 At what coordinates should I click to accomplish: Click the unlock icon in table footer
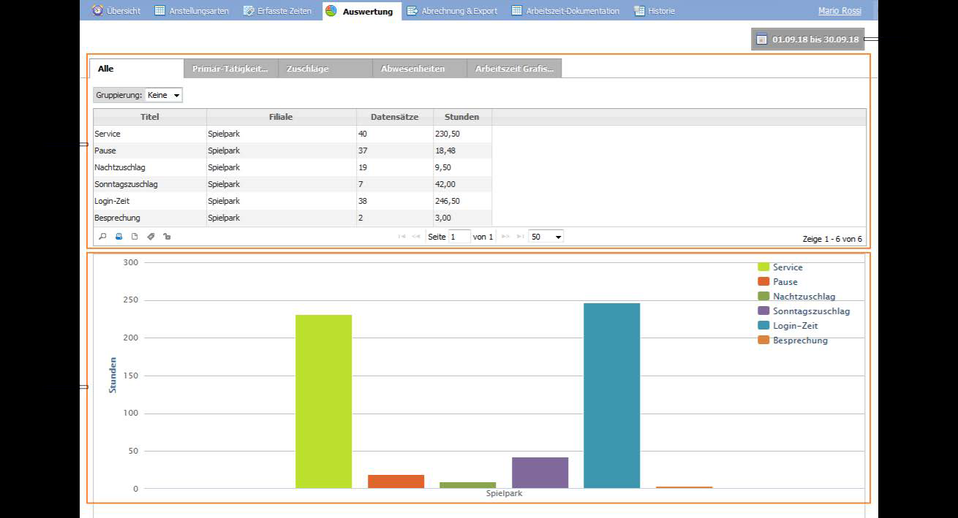(x=167, y=236)
